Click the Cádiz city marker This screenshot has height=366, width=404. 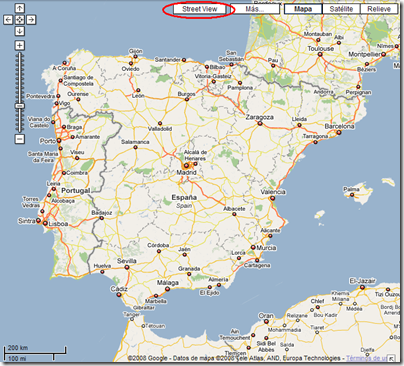pyautogui.click(x=120, y=295)
